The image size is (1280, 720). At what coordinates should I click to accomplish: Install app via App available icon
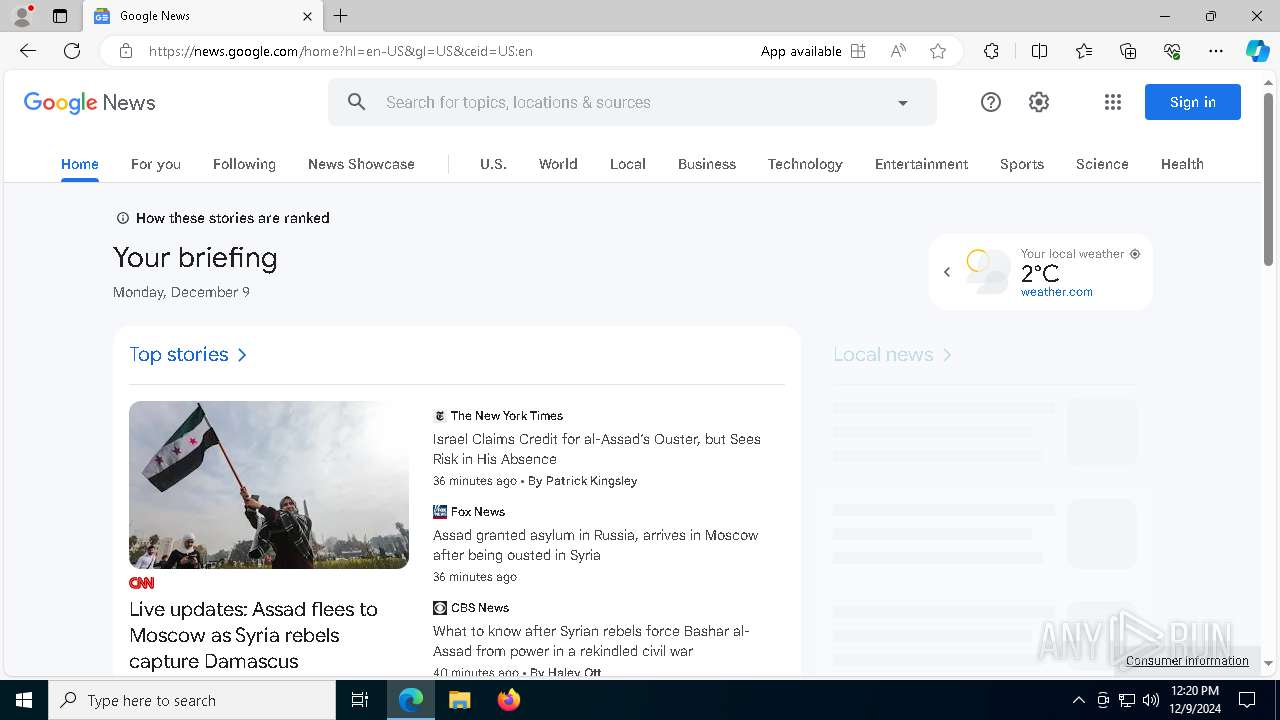858,51
